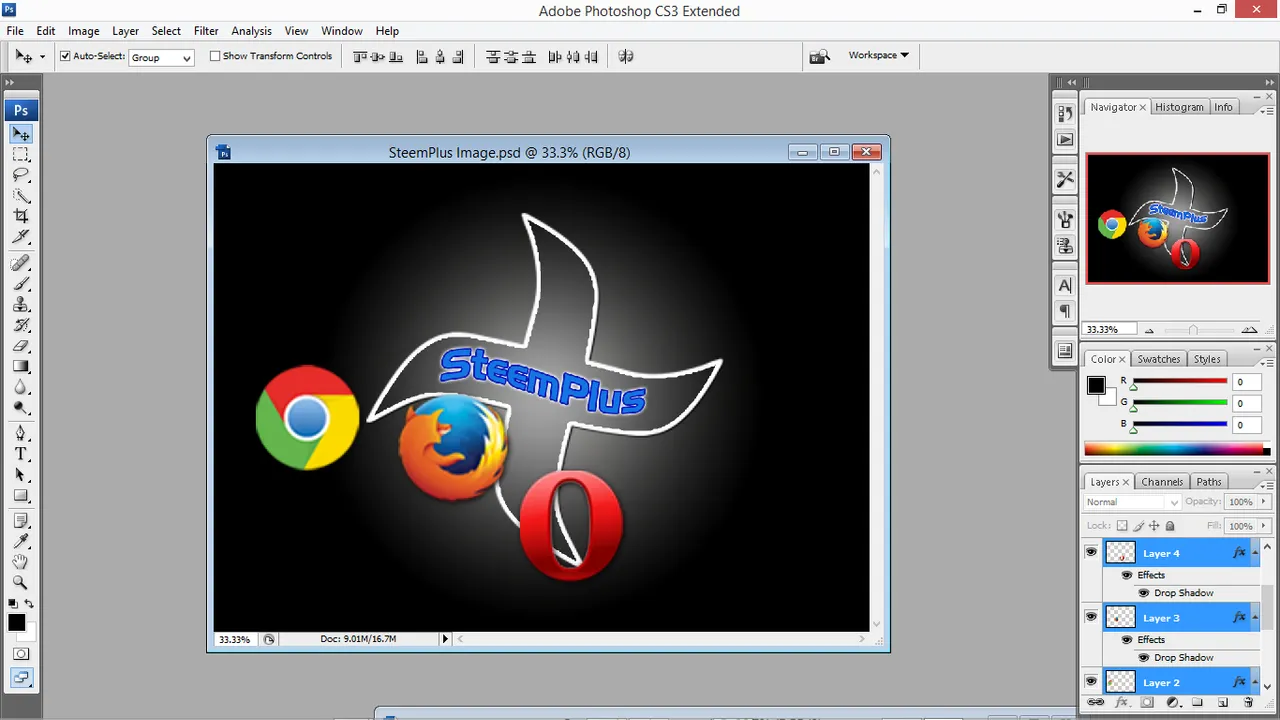Hide Layer 2 with its eye icon

(x=1091, y=681)
